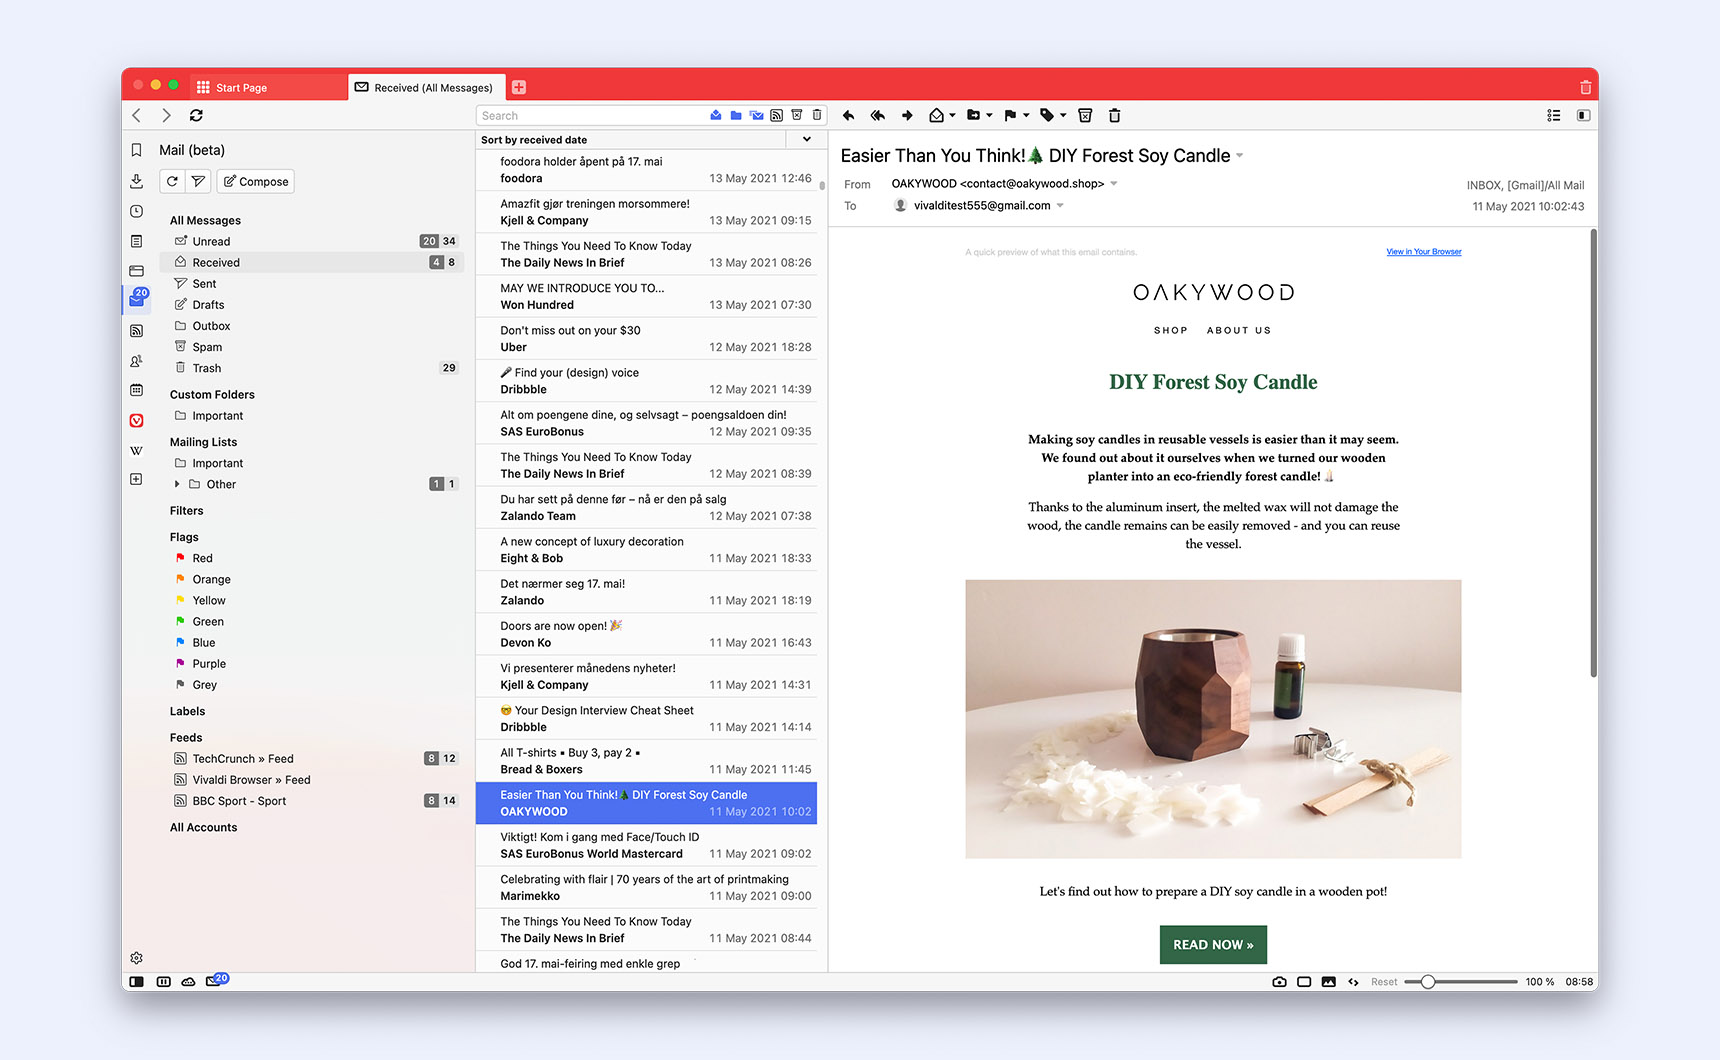Viewport: 1720px width, 1060px height.
Task: Open the Sent folder
Action: point(313,284)
